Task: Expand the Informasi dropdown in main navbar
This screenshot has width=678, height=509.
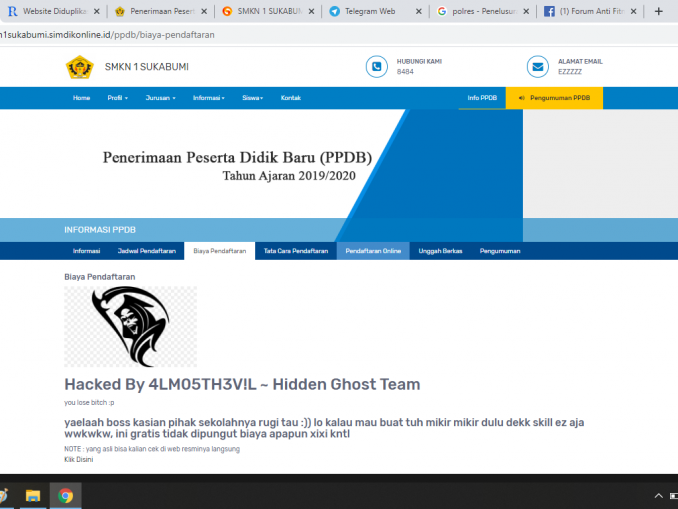Action: coord(208,98)
